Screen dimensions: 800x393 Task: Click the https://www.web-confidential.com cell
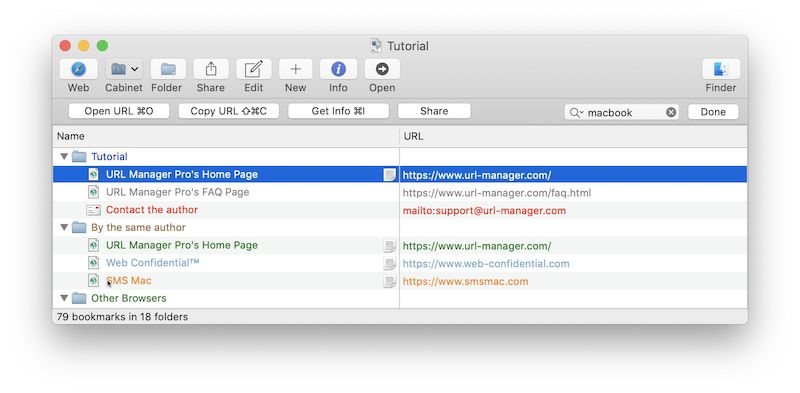pyautogui.click(x=573, y=263)
